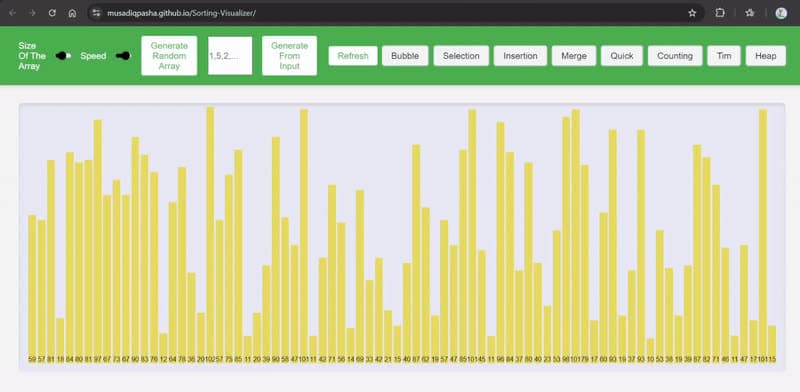Click Generate From Input button

click(289, 56)
